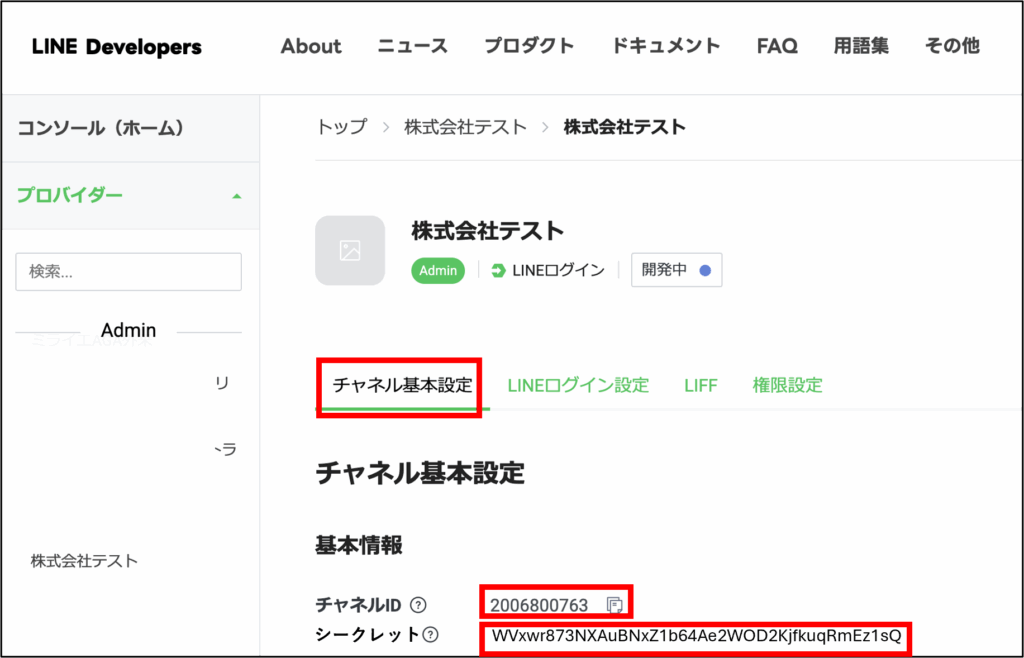
Task: Open the その他 header menu
Action: click(952, 46)
